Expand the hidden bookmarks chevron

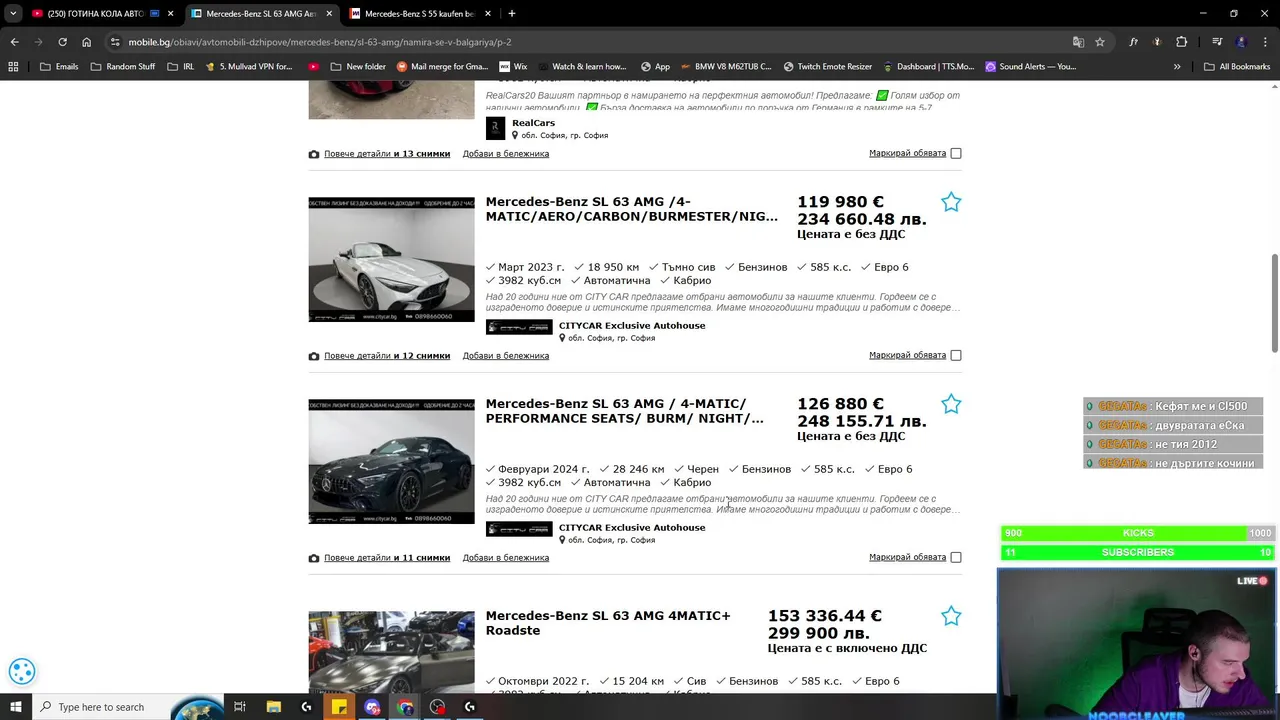coord(1177,67)
